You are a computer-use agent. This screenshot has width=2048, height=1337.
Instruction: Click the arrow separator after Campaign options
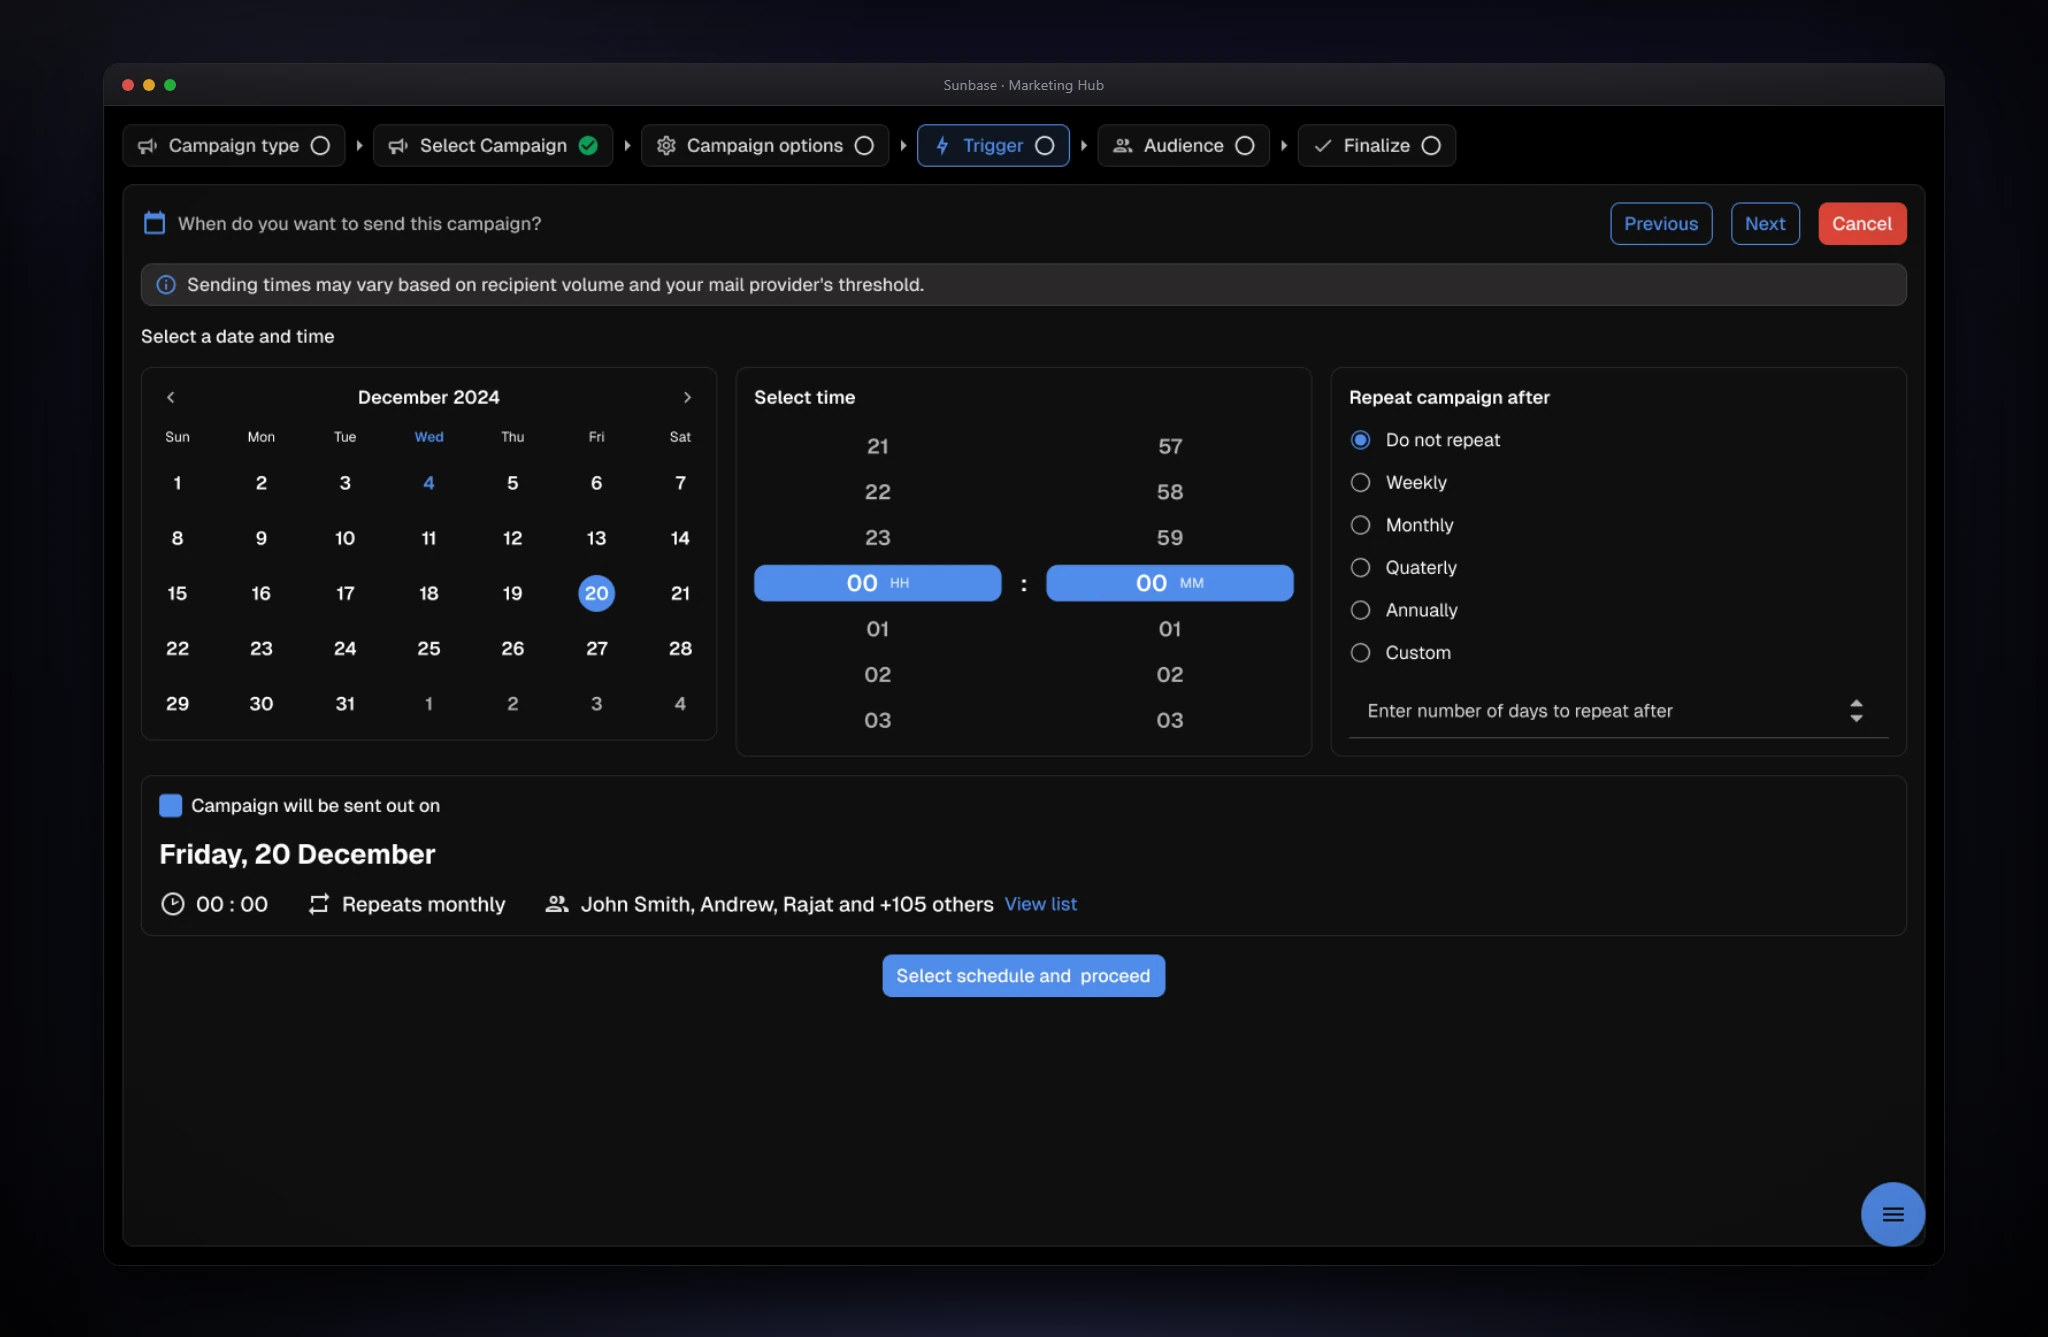[903, 146]
